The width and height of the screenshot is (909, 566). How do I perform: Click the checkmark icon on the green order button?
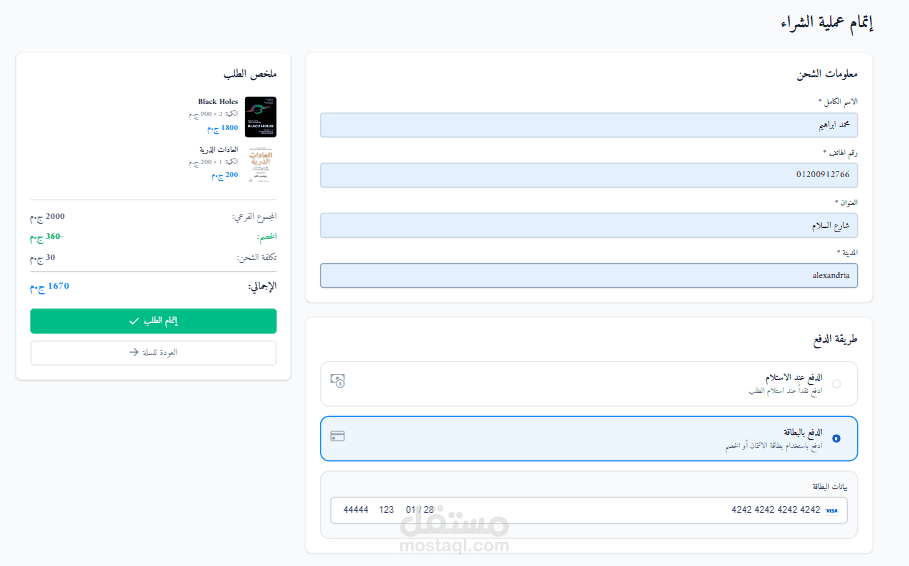pos(134,321)
